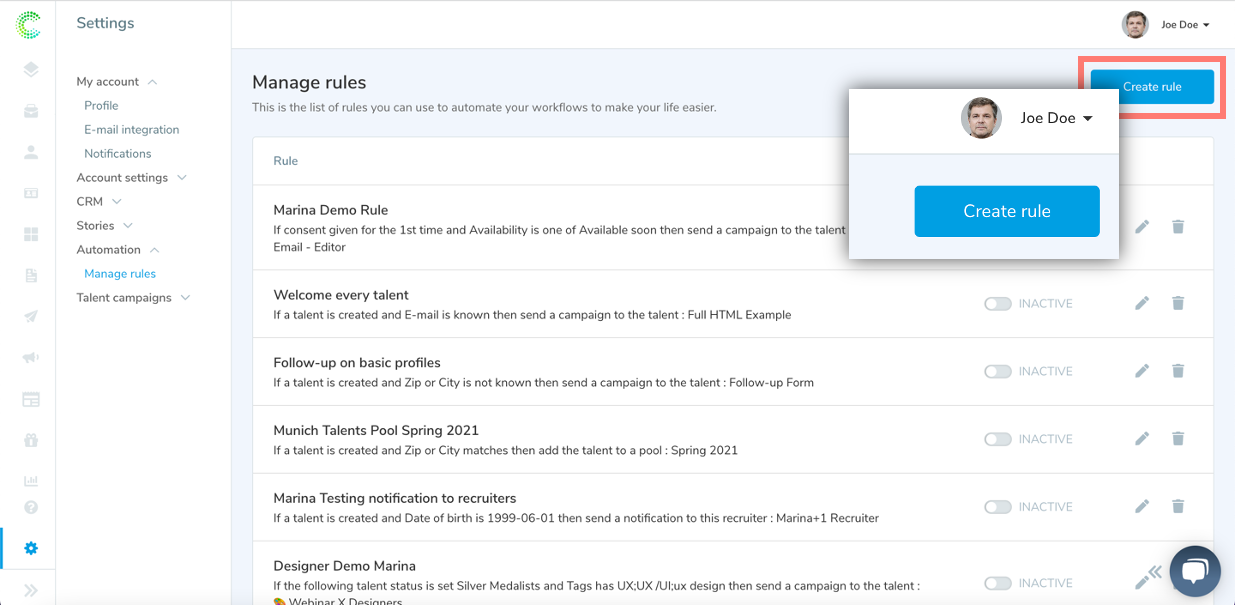This screenshot has height=606, width=1236.
Task: Go to the Profile settings link
Action: 101,106
